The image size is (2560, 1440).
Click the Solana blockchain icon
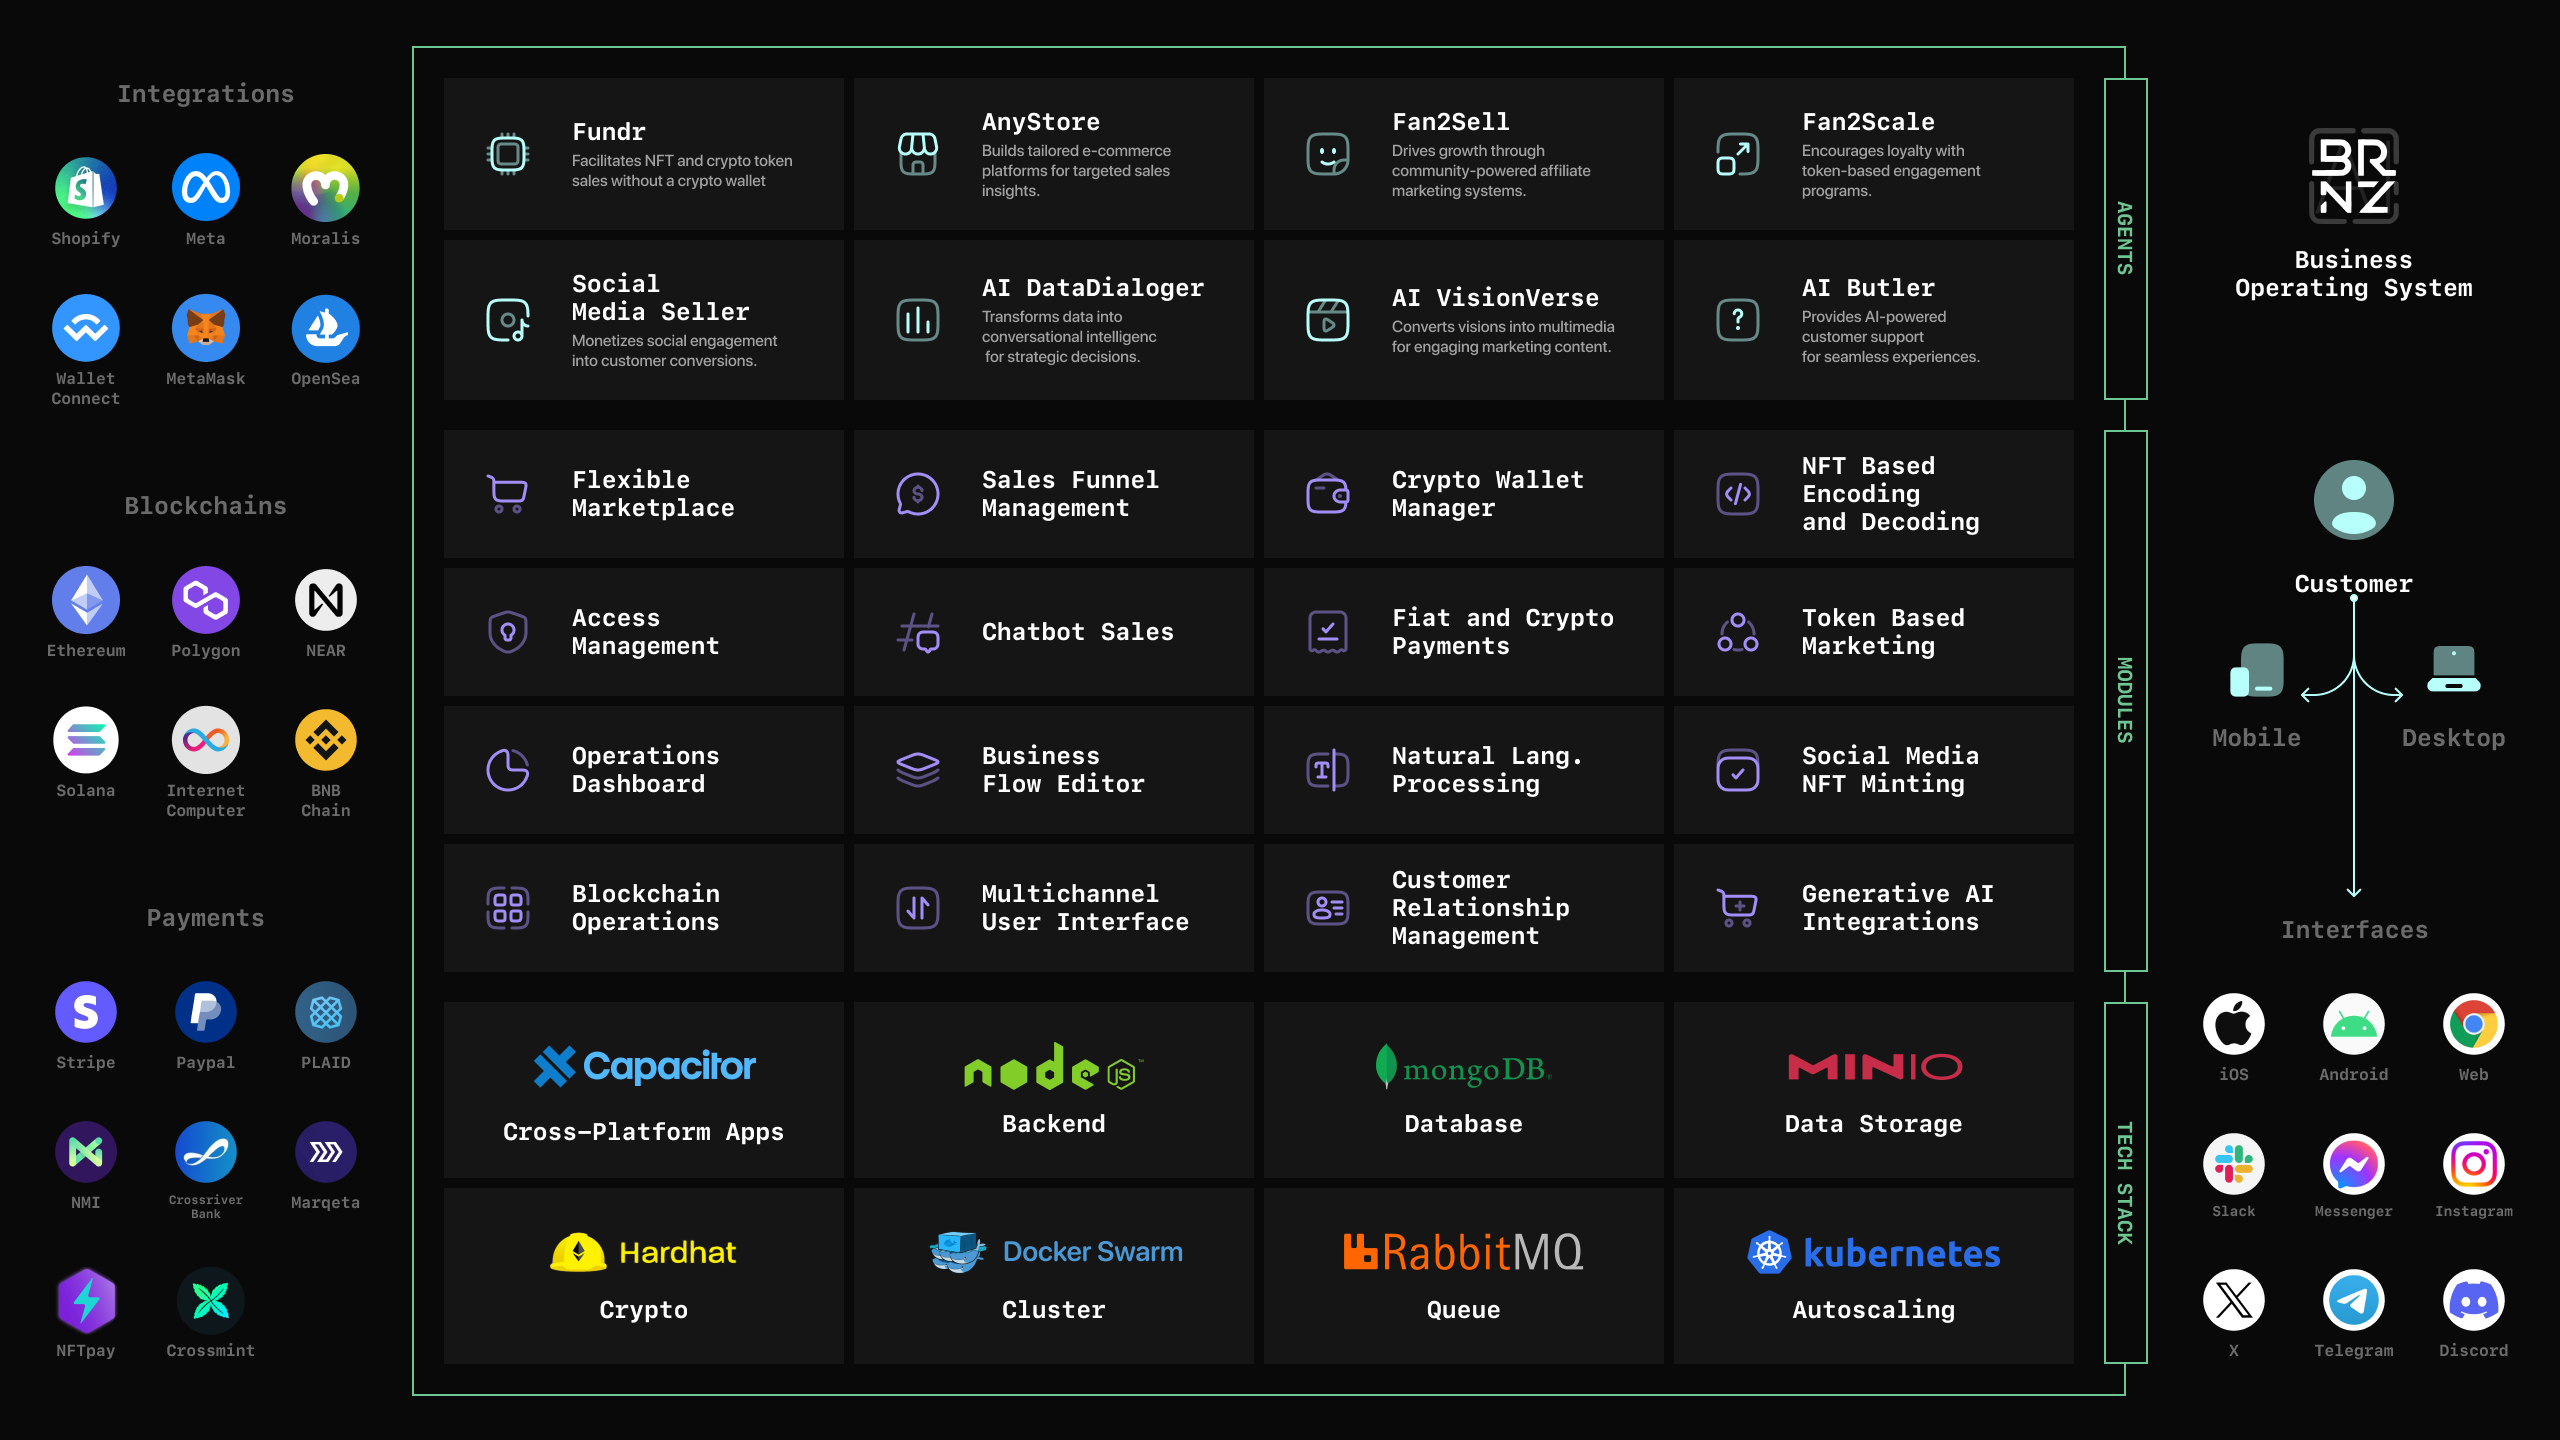[x=86, y=740]
